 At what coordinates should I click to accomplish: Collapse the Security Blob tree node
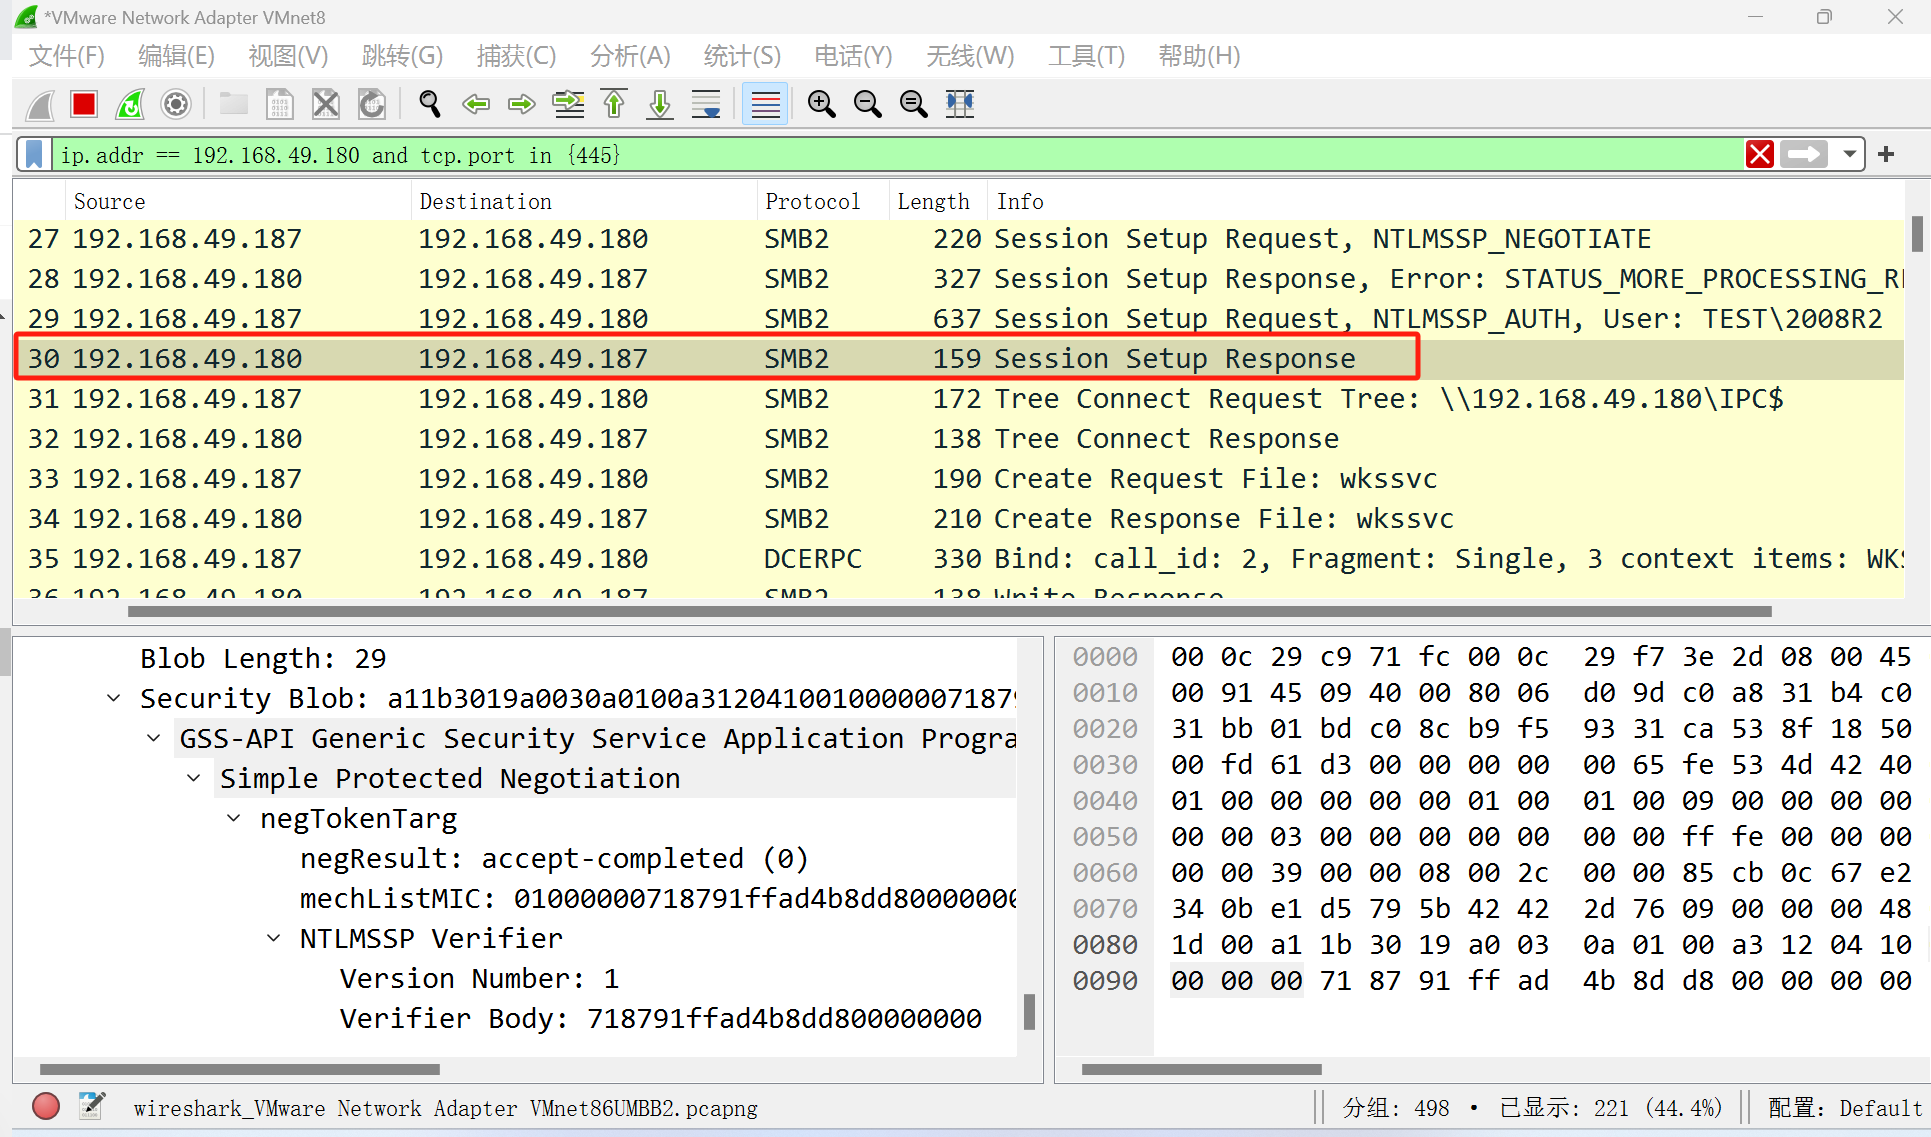click(114, 699)
